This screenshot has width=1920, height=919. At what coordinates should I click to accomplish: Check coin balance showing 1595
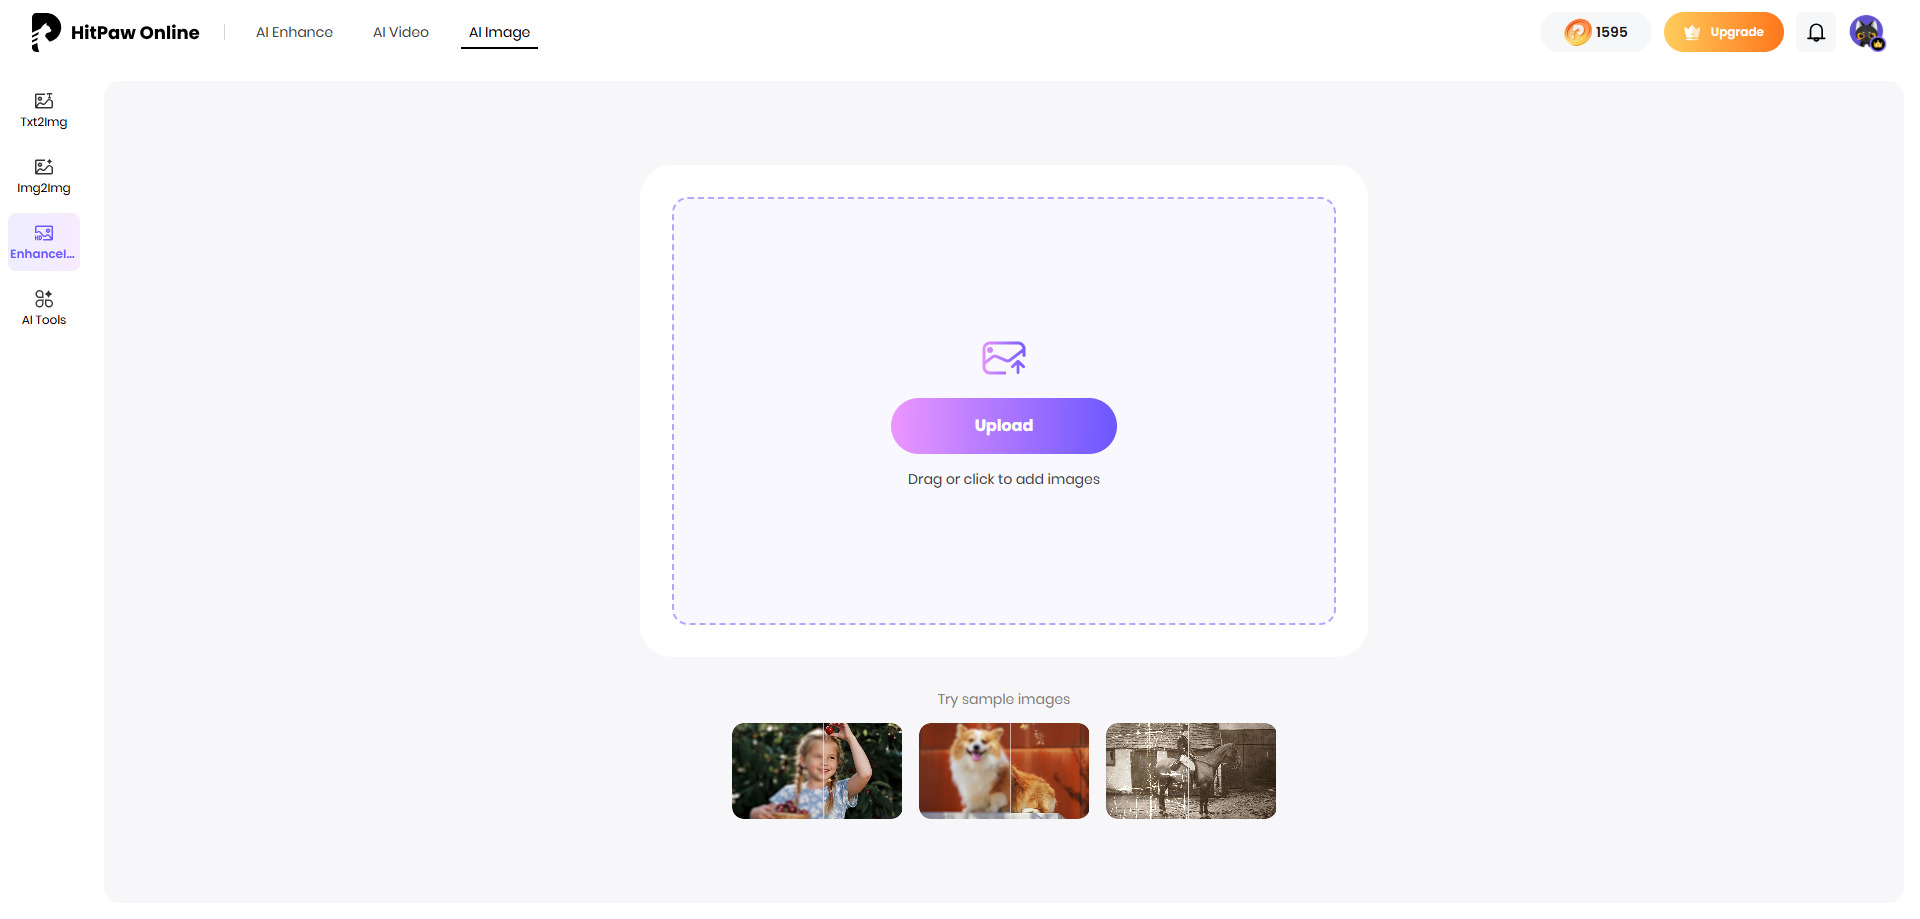[1596, 31]
